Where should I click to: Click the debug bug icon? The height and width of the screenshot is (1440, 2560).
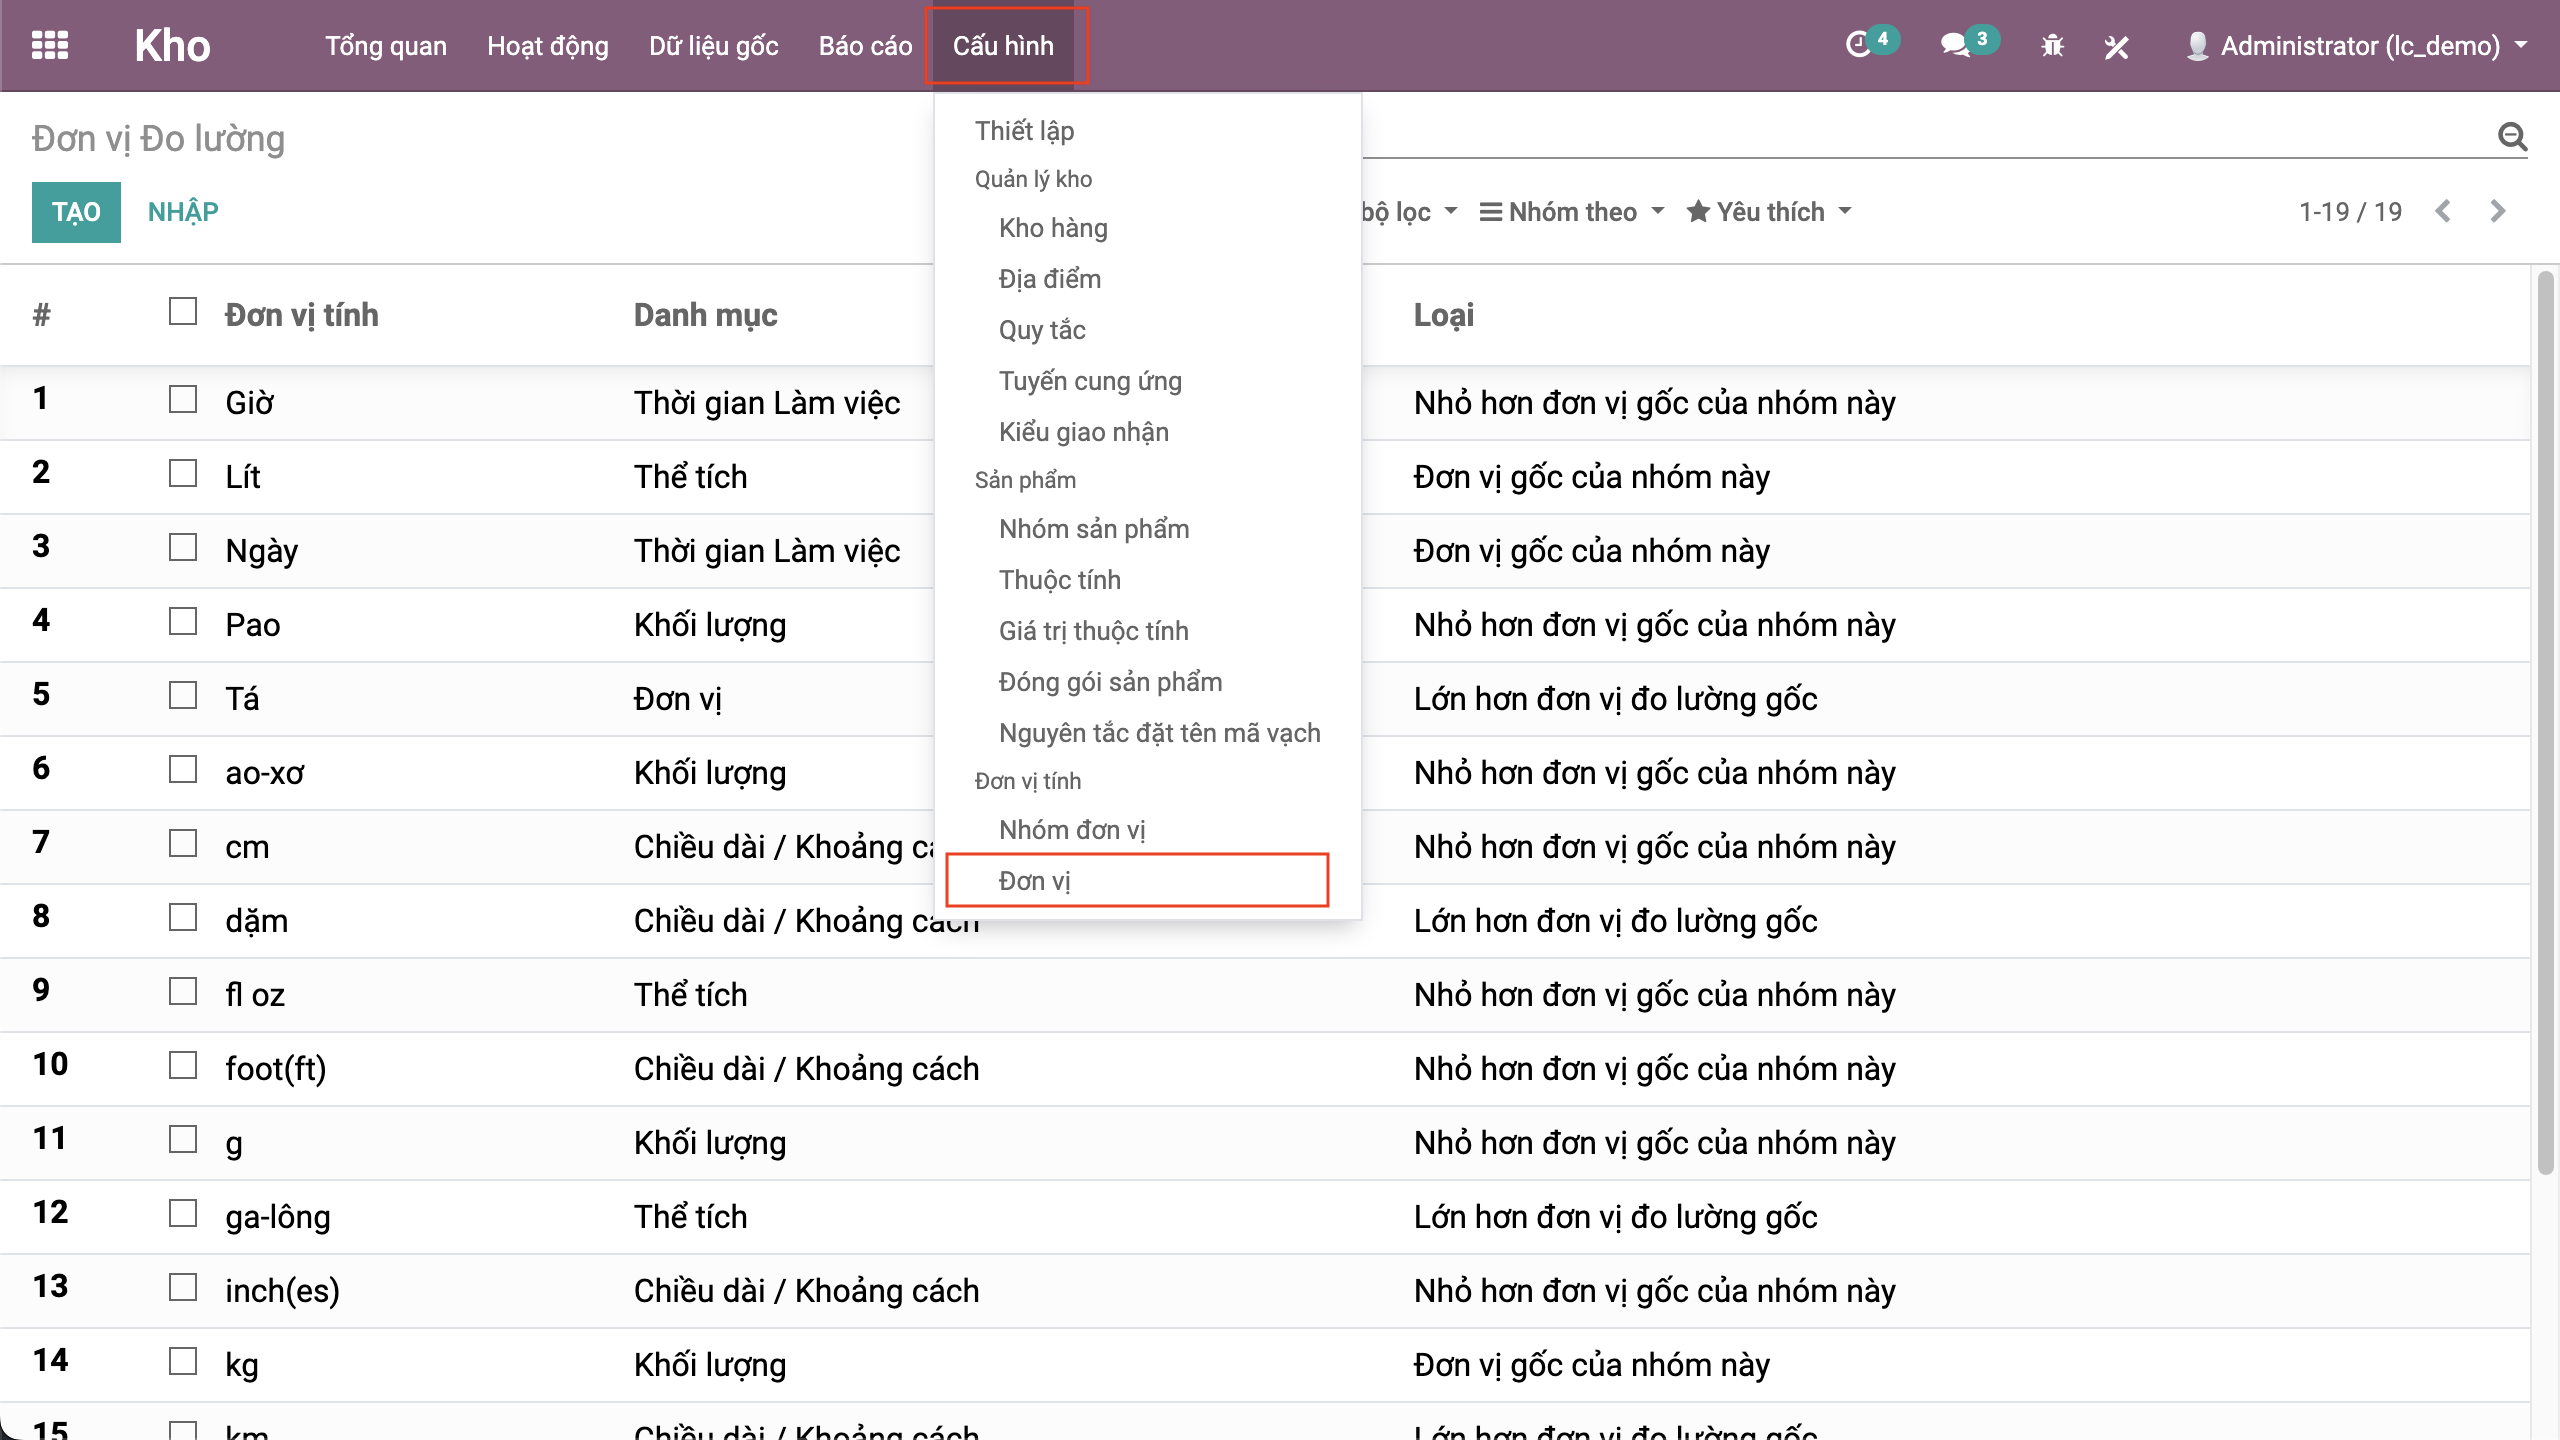coord(2052,46)
